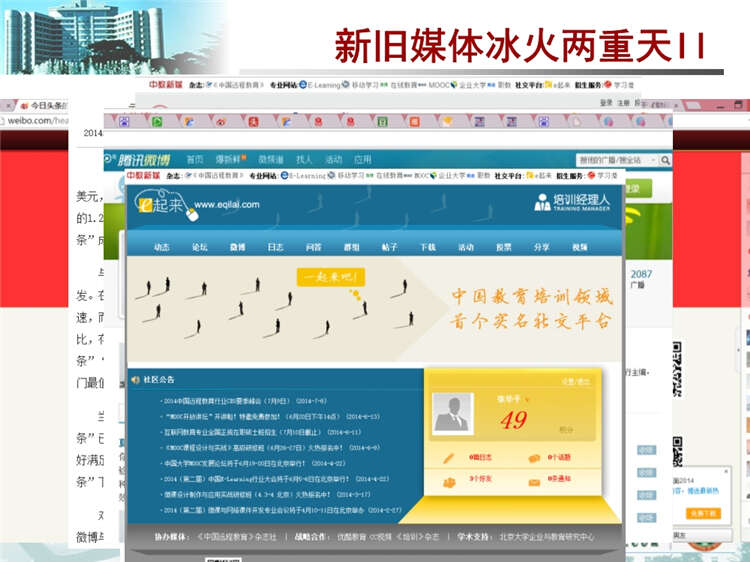Open 首页 in the Tencent Weibo menu
This screenshot has width=750, height=562.
point(194,160)
